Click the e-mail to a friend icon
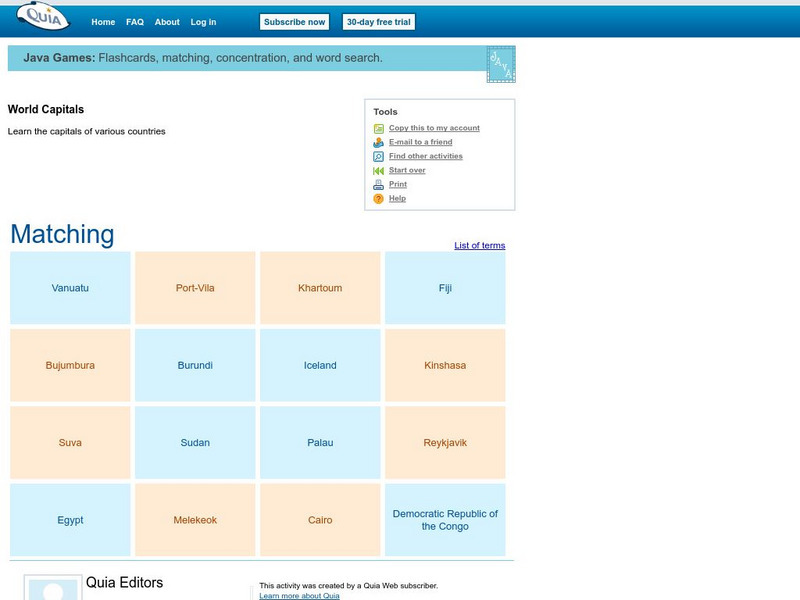This screenshot has width=800, height=600. coord(379,142)
